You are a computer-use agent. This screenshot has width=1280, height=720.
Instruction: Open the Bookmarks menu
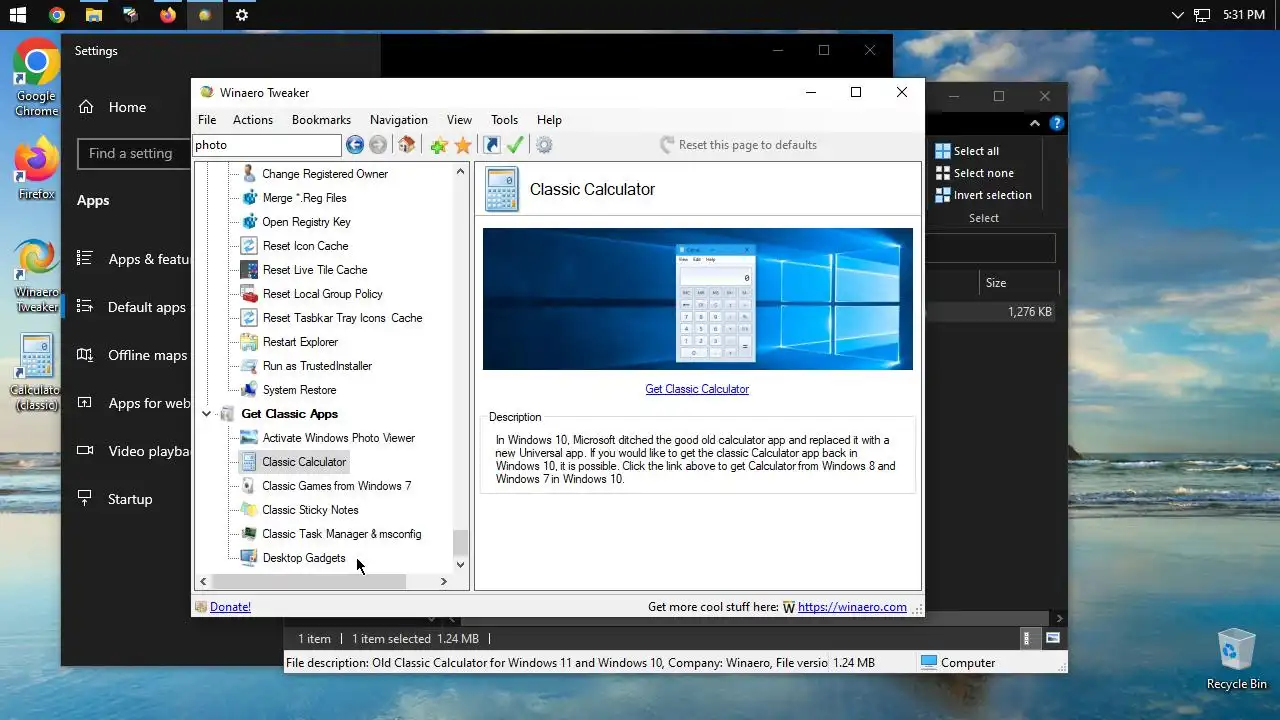point(321,120)
